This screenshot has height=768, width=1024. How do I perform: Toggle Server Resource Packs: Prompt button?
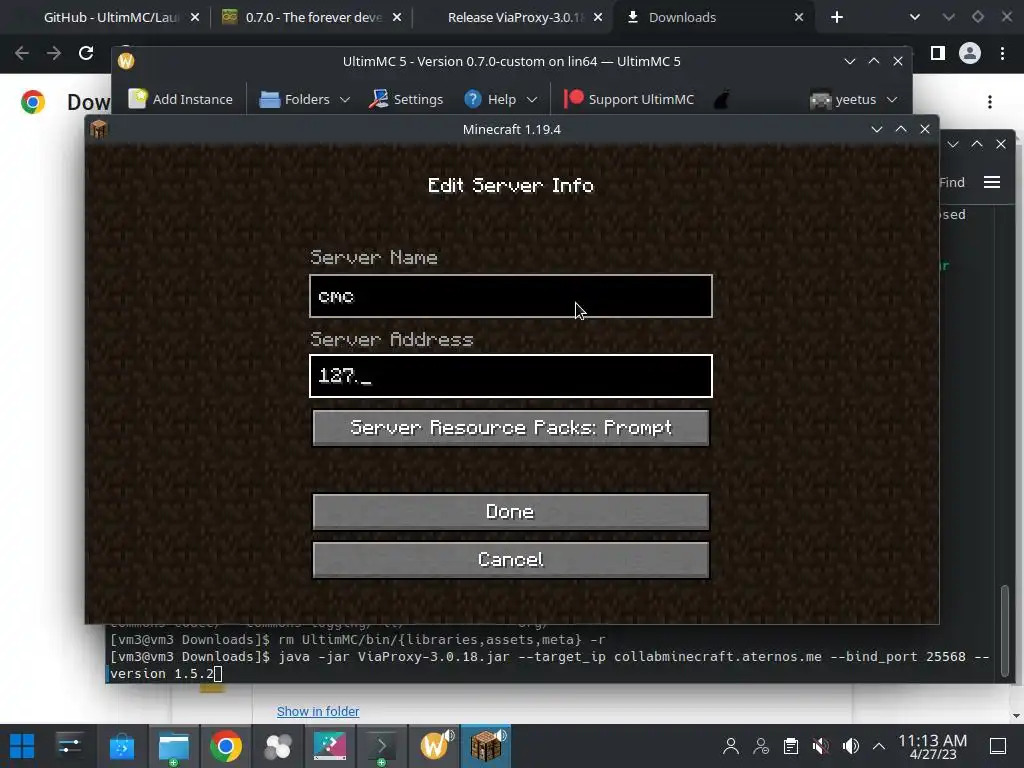511,428
